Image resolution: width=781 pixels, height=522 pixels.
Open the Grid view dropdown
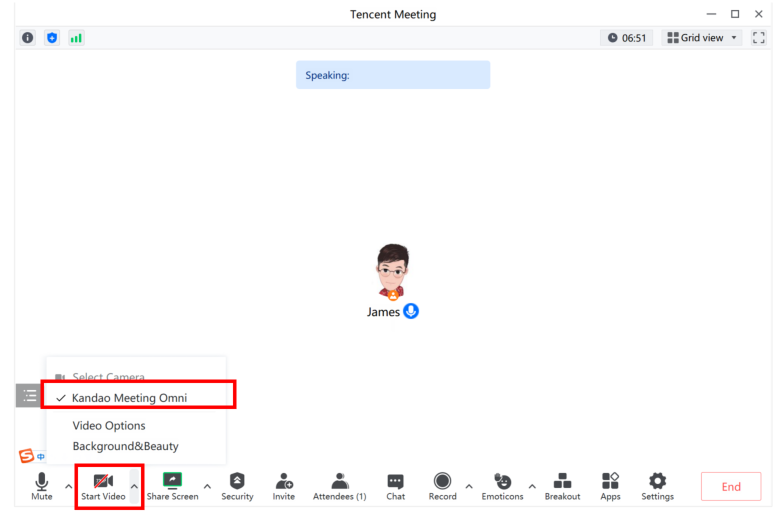(x=702, y=38)
